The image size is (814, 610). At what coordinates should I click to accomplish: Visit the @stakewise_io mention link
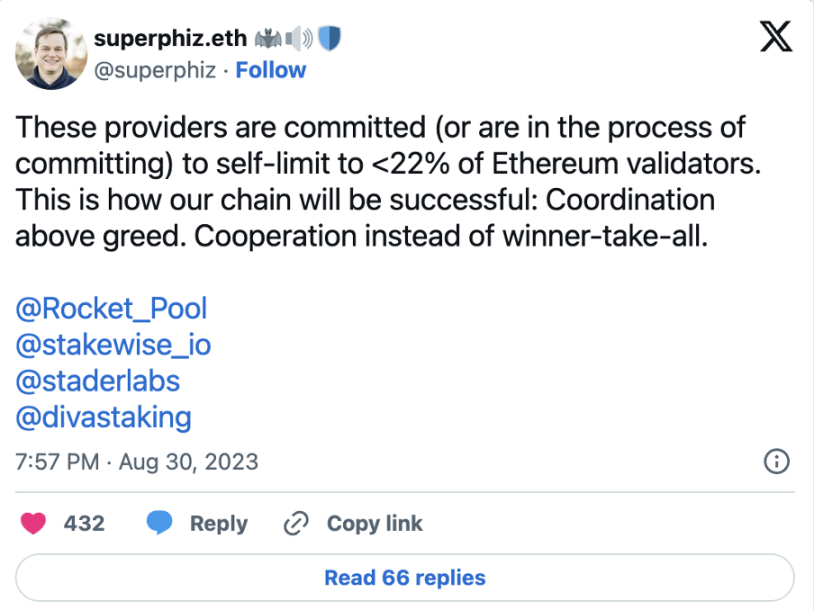(x=114, y=345)
